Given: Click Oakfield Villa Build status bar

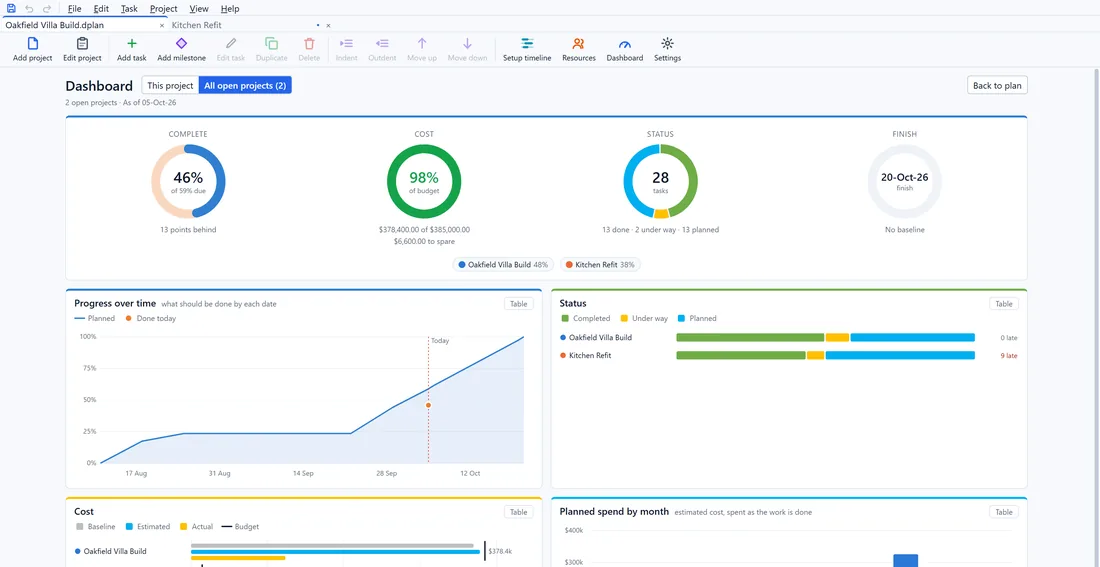Looking at the screenshot, I should pyautogui.click(x=825, y=338).
